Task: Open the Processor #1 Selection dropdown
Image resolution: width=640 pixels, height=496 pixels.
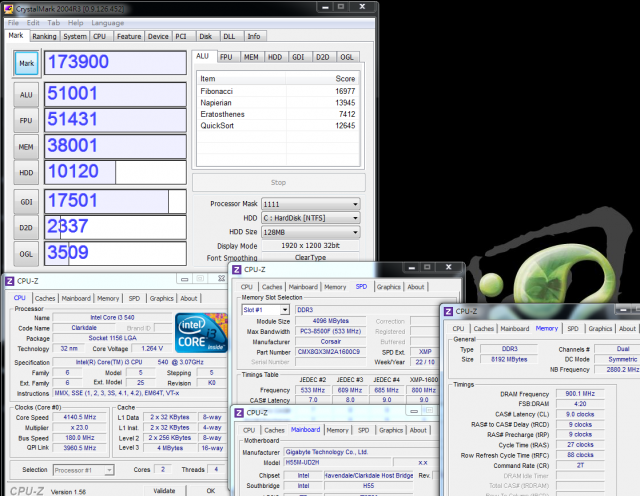Action: click(83, 470)
